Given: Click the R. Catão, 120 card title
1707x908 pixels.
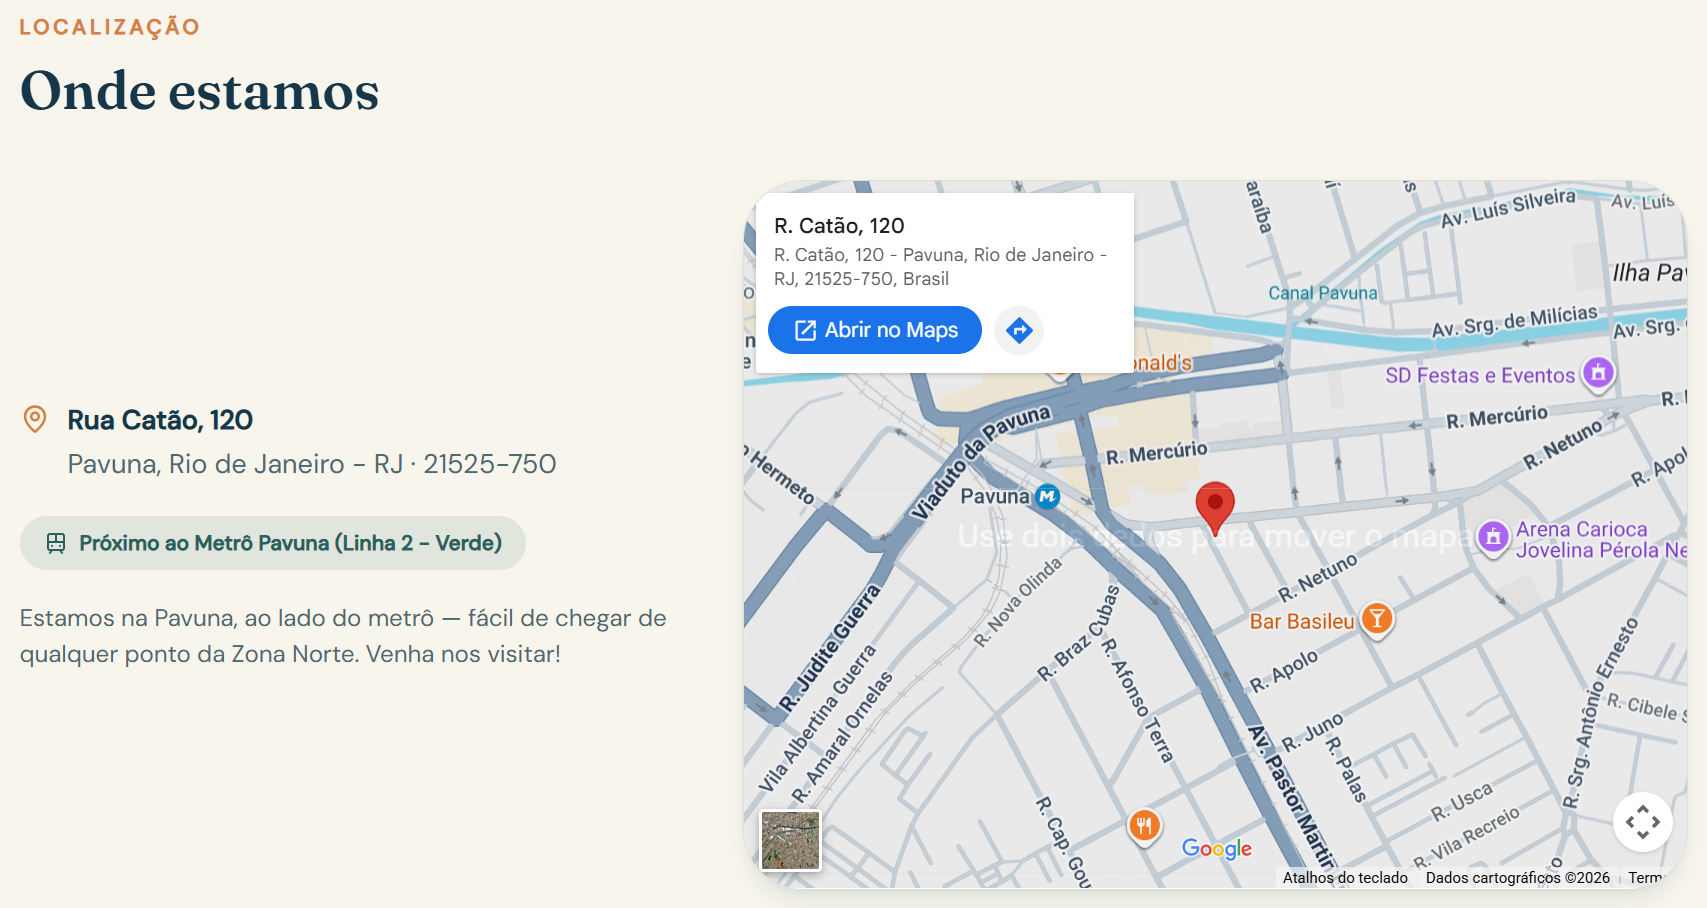Looking at the screenshot, I should click(839, 226).
